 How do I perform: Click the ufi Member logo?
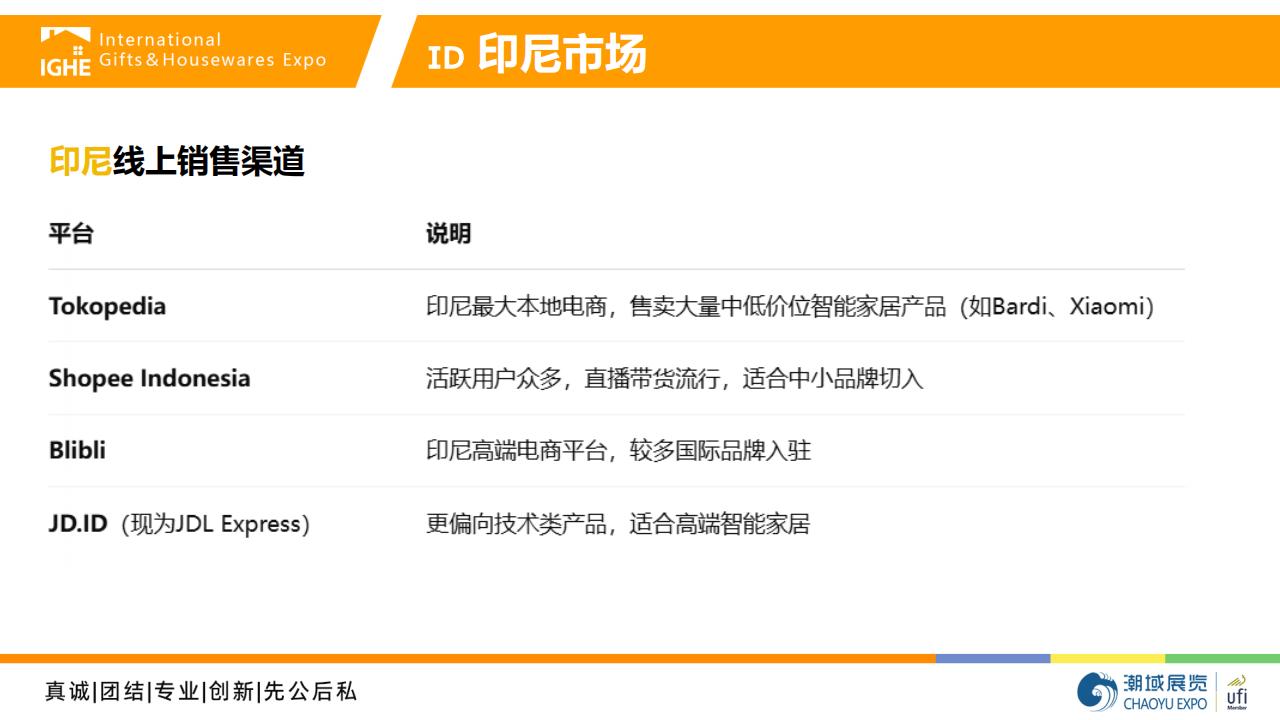(1237, 692)
